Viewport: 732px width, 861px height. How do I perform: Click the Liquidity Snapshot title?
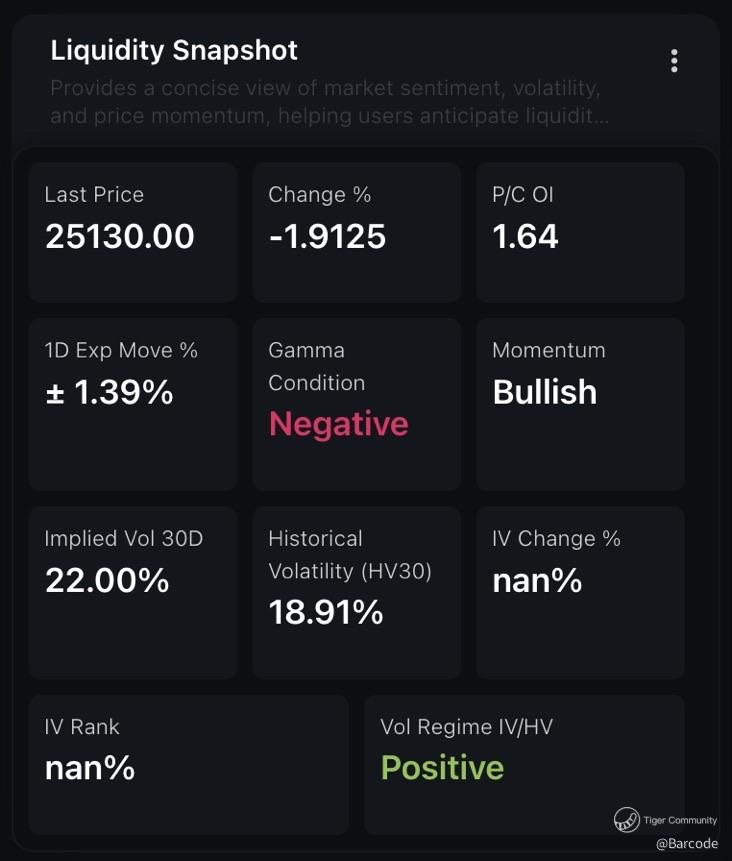[174, 50]
